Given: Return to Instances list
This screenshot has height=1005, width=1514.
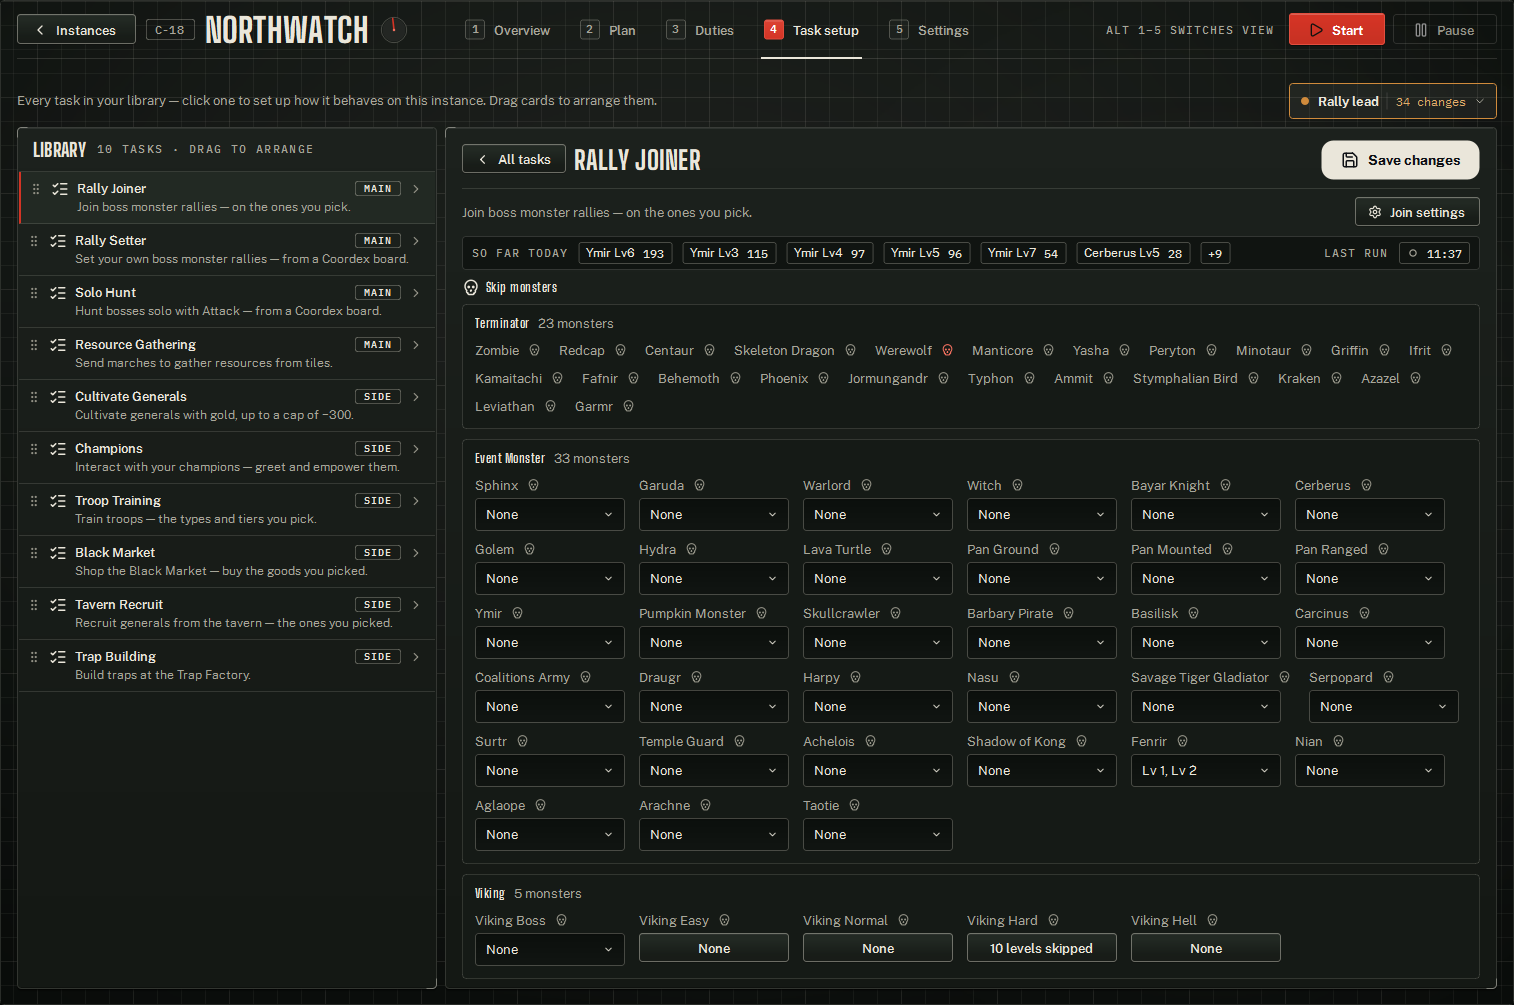Looking at the screenshot, I should tap(76, 30).
